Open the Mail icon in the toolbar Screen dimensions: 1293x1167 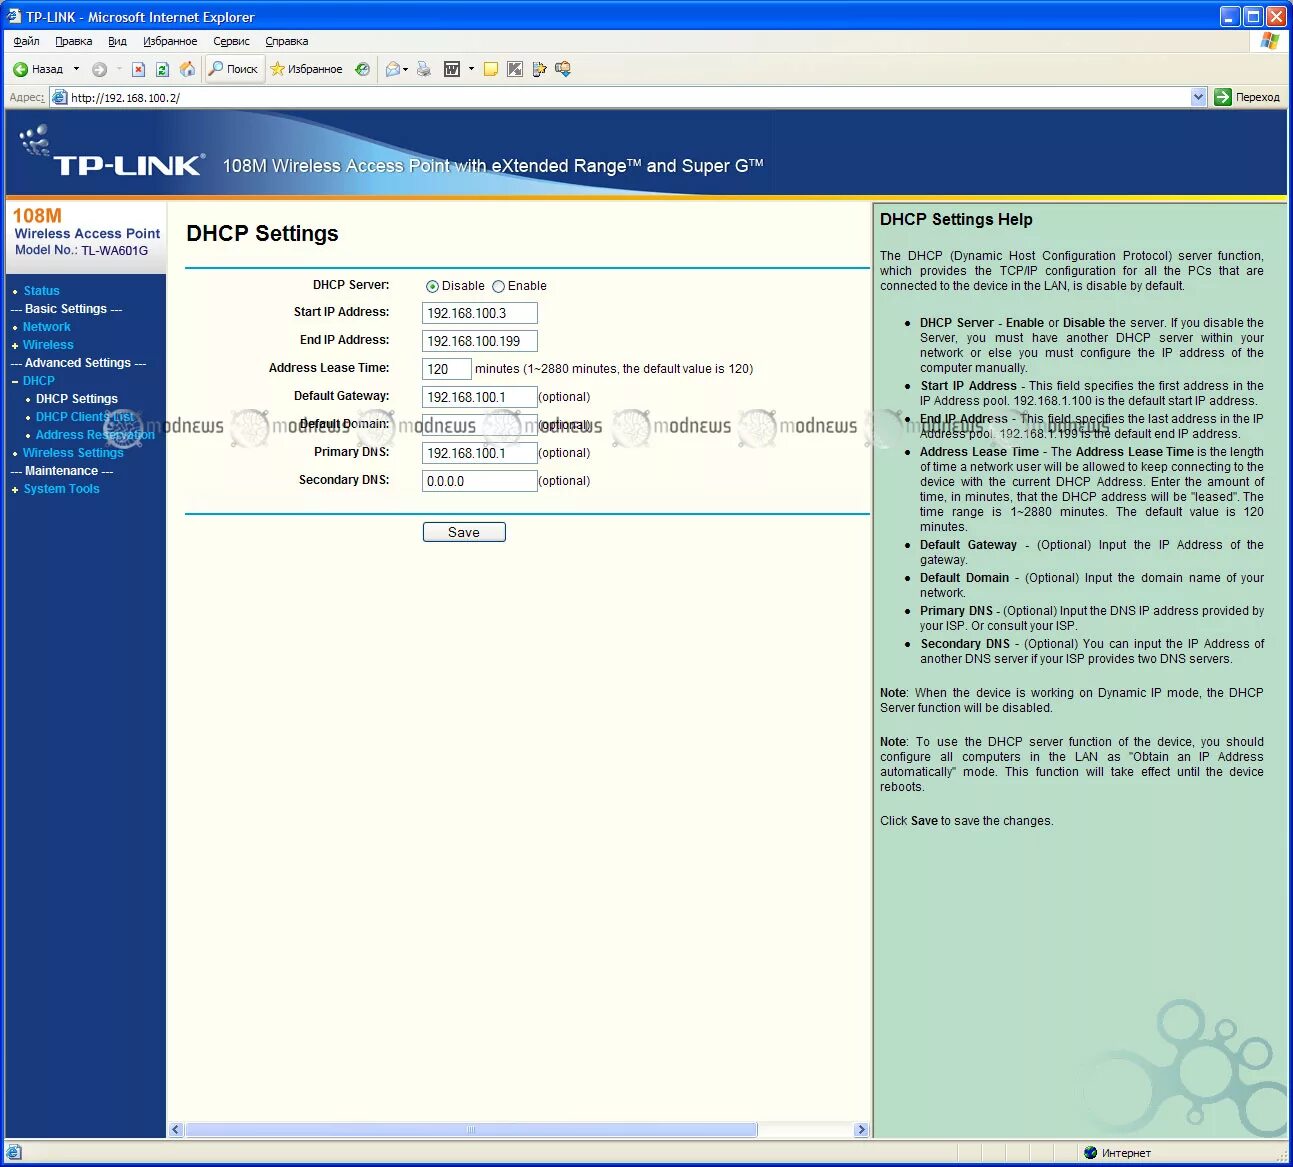[x=393, y=68]
